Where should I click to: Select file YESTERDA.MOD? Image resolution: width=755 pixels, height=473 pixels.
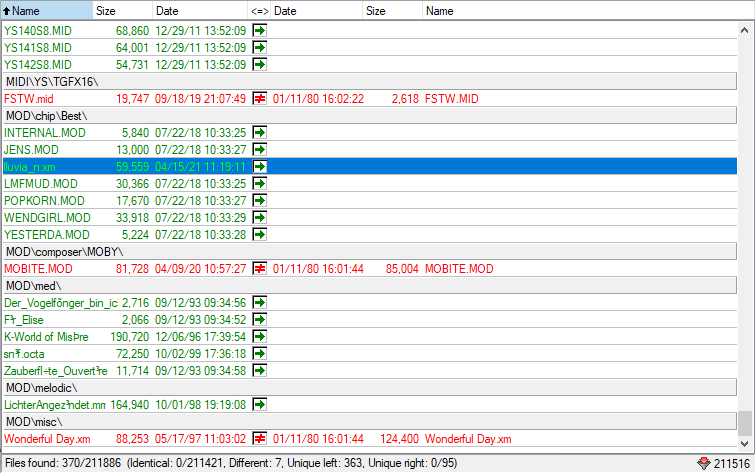point(47,235)
